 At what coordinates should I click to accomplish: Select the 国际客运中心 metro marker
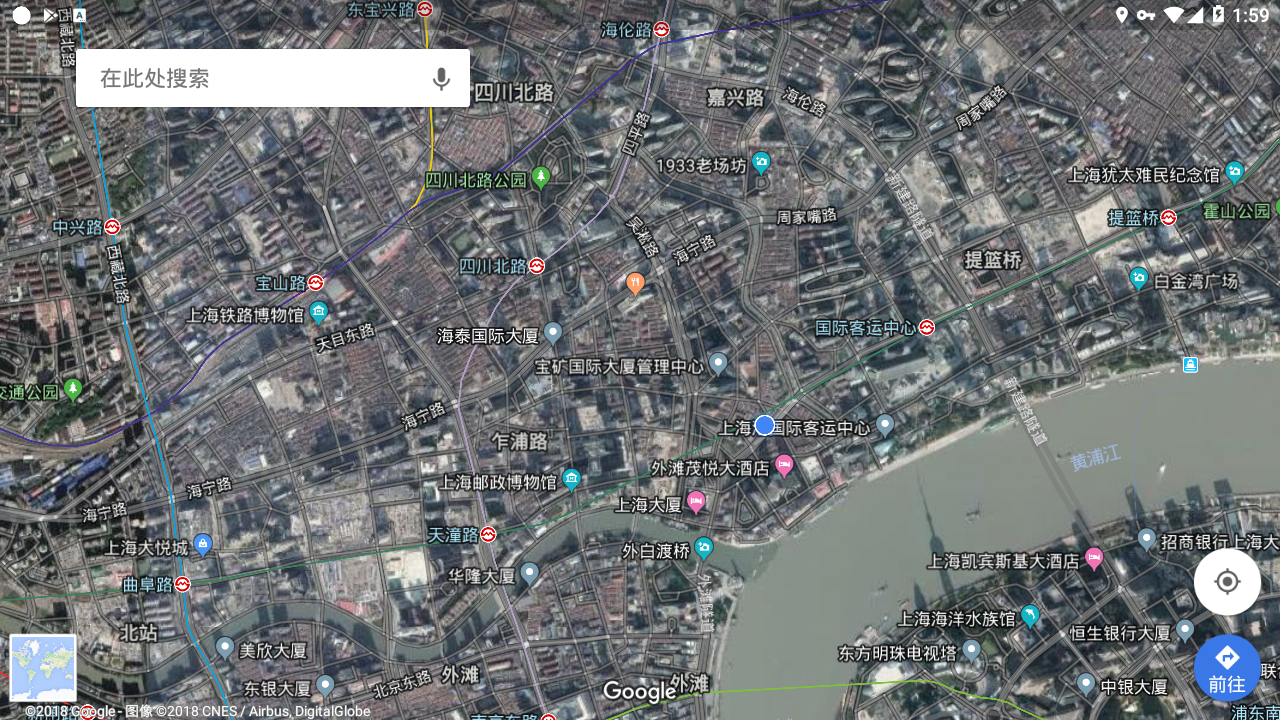click(x=925, y=326)
